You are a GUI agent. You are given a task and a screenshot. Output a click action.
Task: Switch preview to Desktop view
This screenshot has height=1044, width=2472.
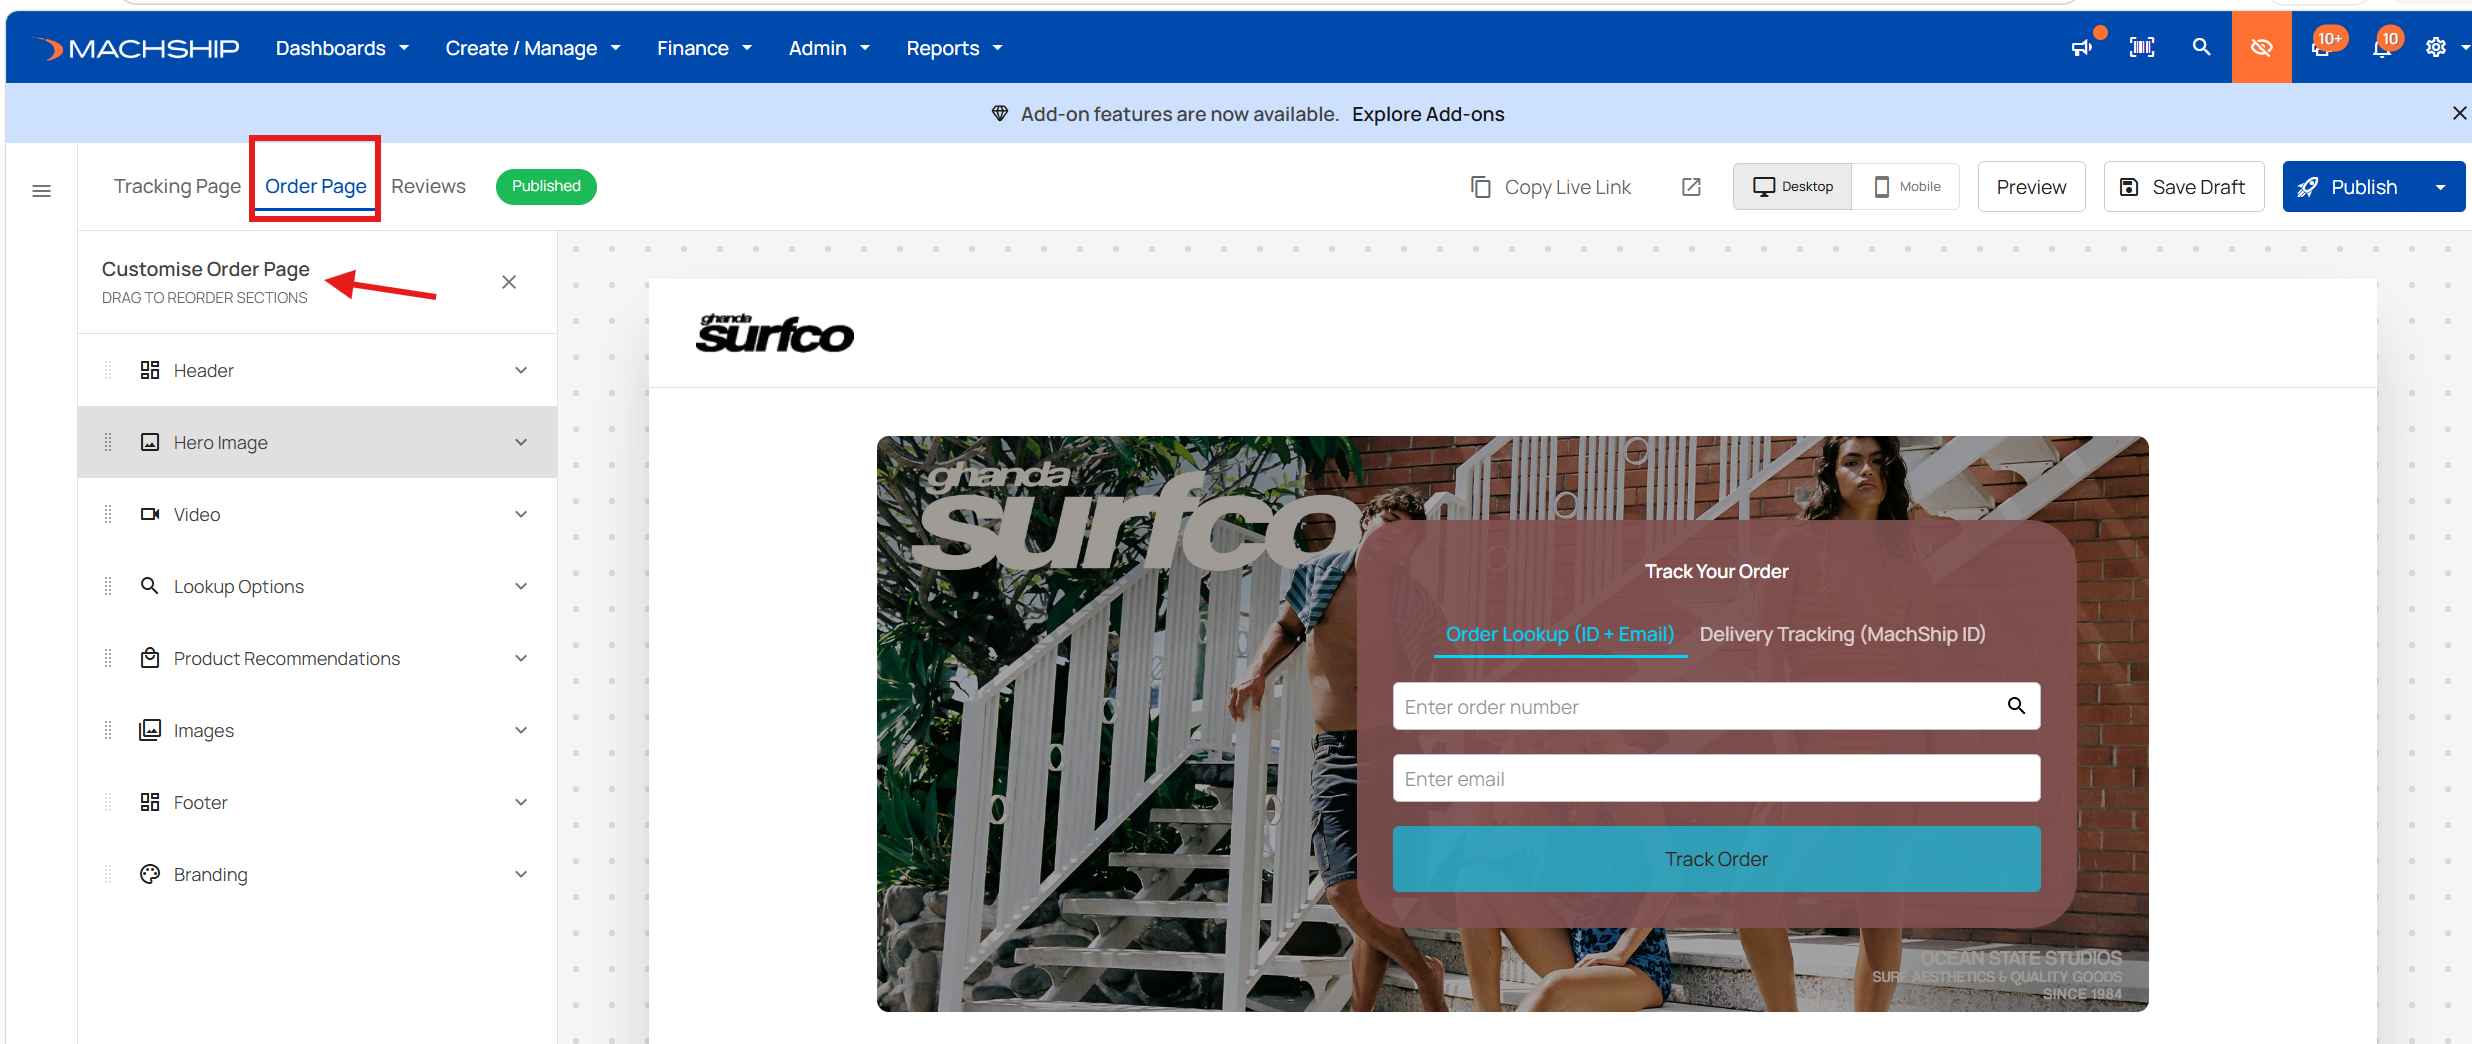click(1793, 186)
